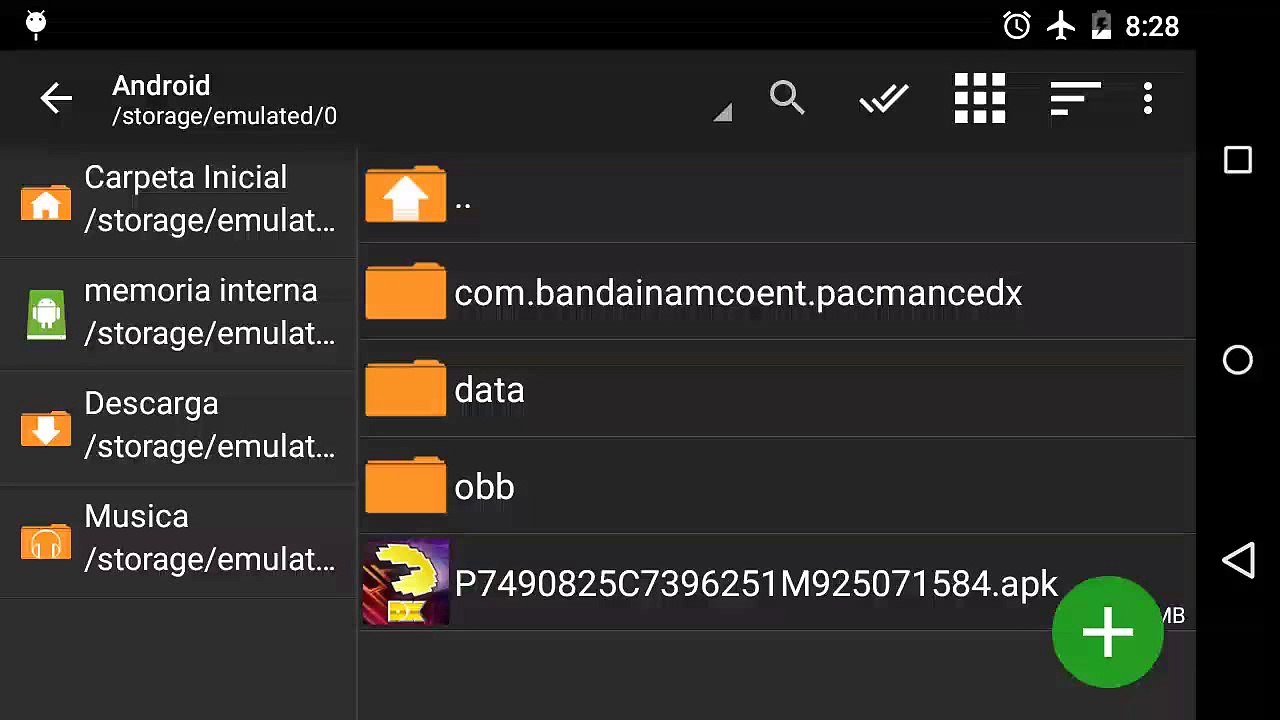The width and height of the screenshot is (1280, 720).
Task: Switch to grid view icon
Action: point(979,98)
